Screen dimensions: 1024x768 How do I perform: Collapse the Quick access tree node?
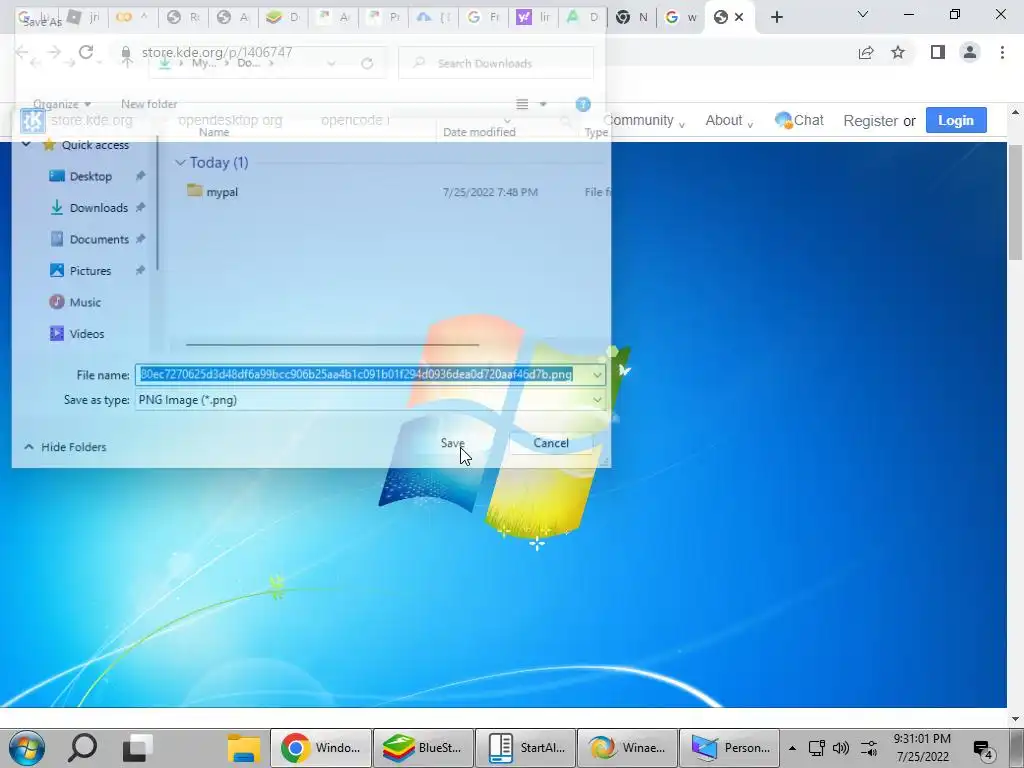coord(26,144)
